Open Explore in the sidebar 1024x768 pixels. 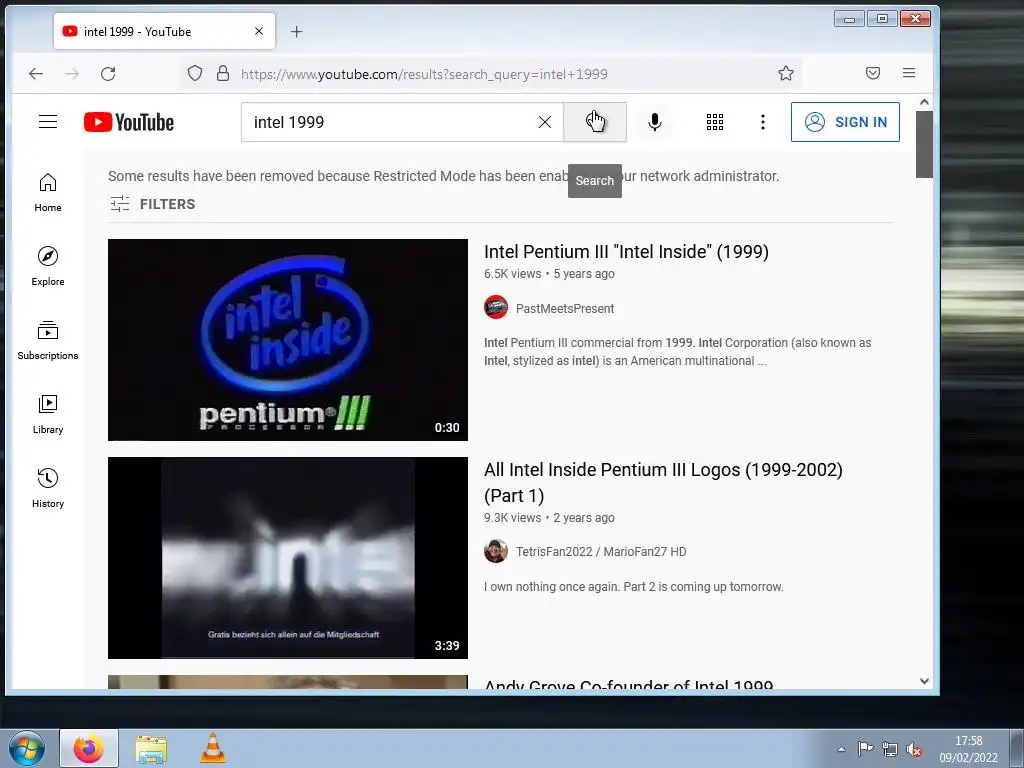click(48, 266)
